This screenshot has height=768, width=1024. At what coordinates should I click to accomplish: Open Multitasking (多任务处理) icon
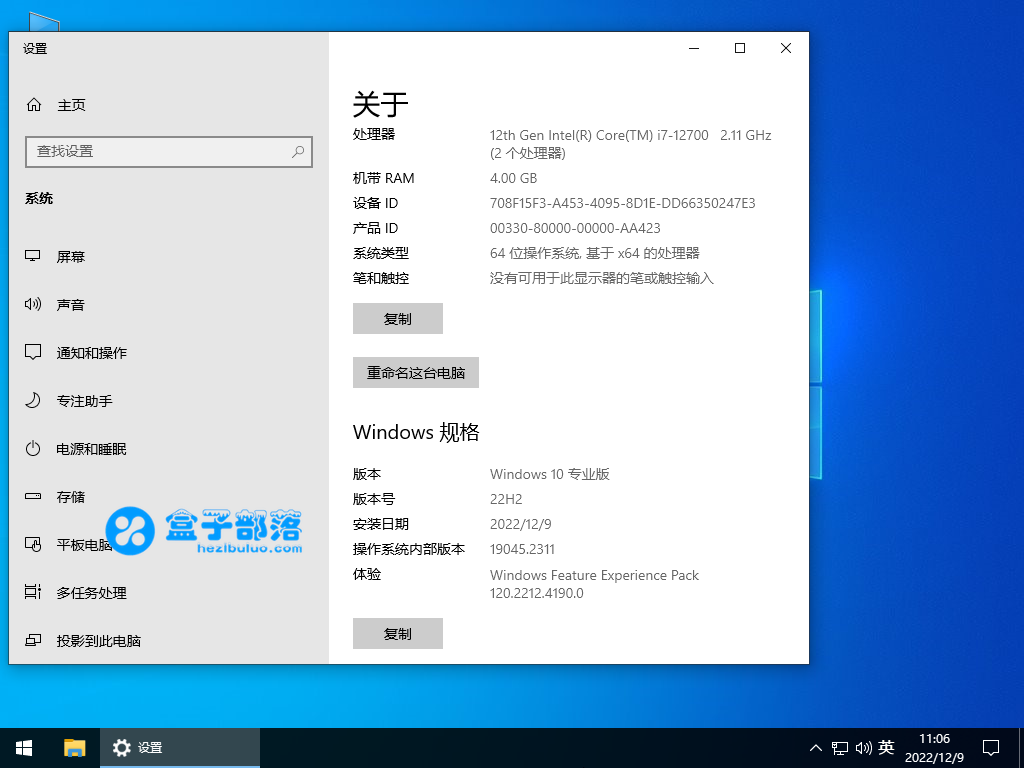point(33,592)
